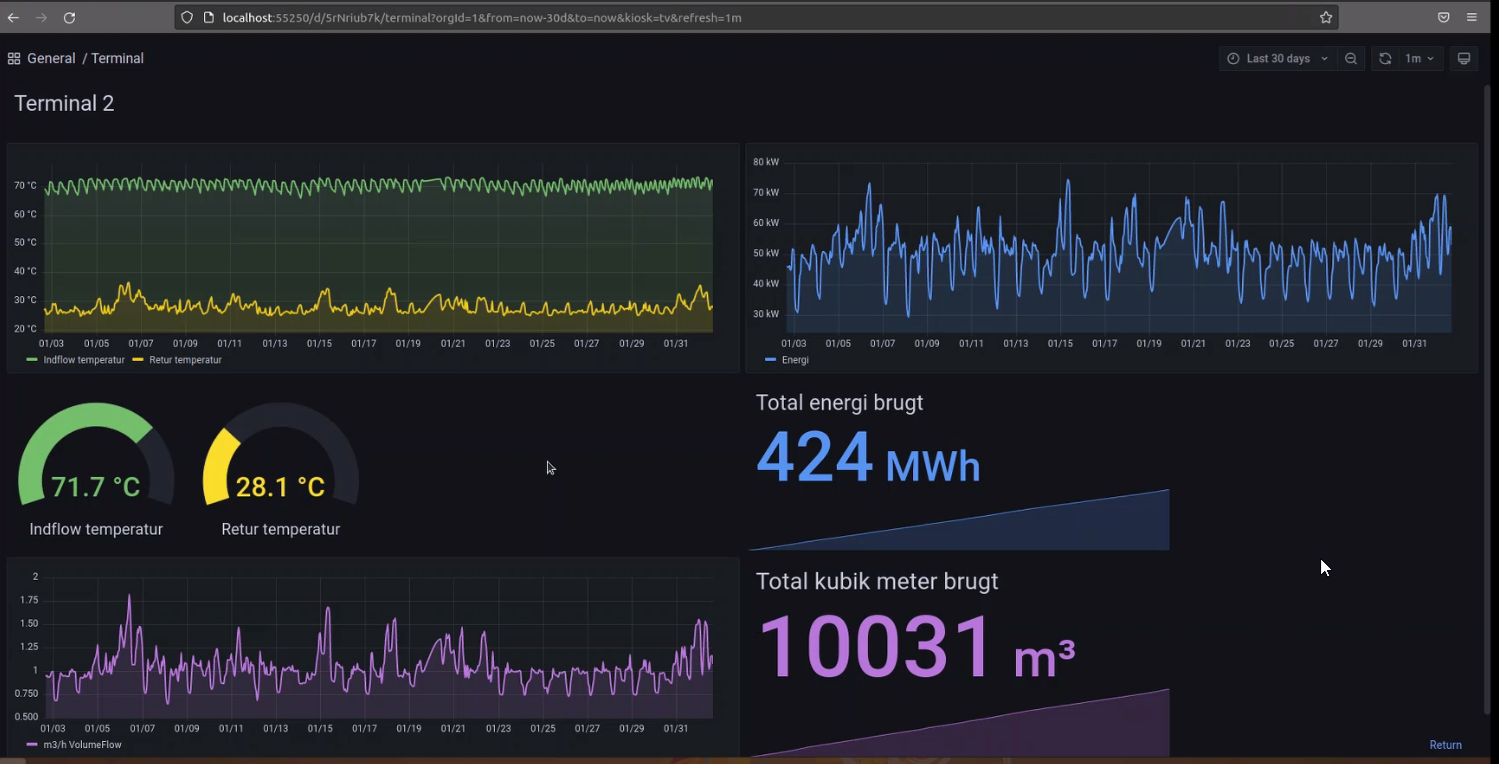Follow the Return link
This screenshot has width=1499, height=764.
coord(1445,745)
